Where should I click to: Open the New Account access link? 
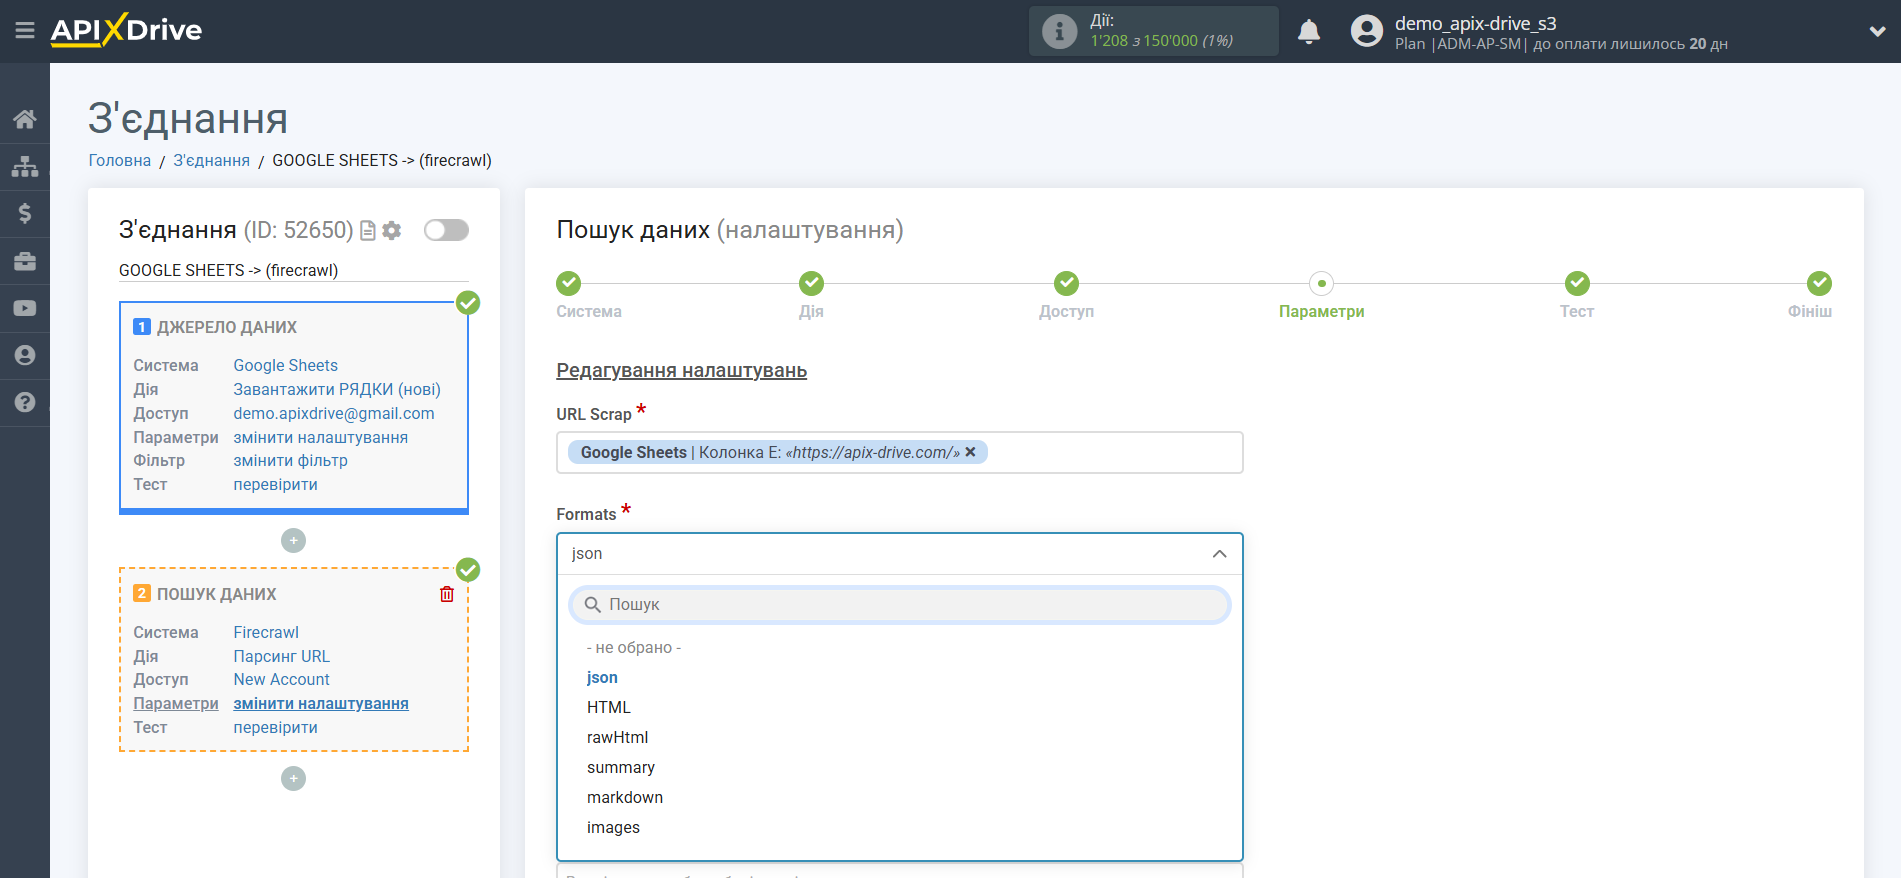[282, 680]
